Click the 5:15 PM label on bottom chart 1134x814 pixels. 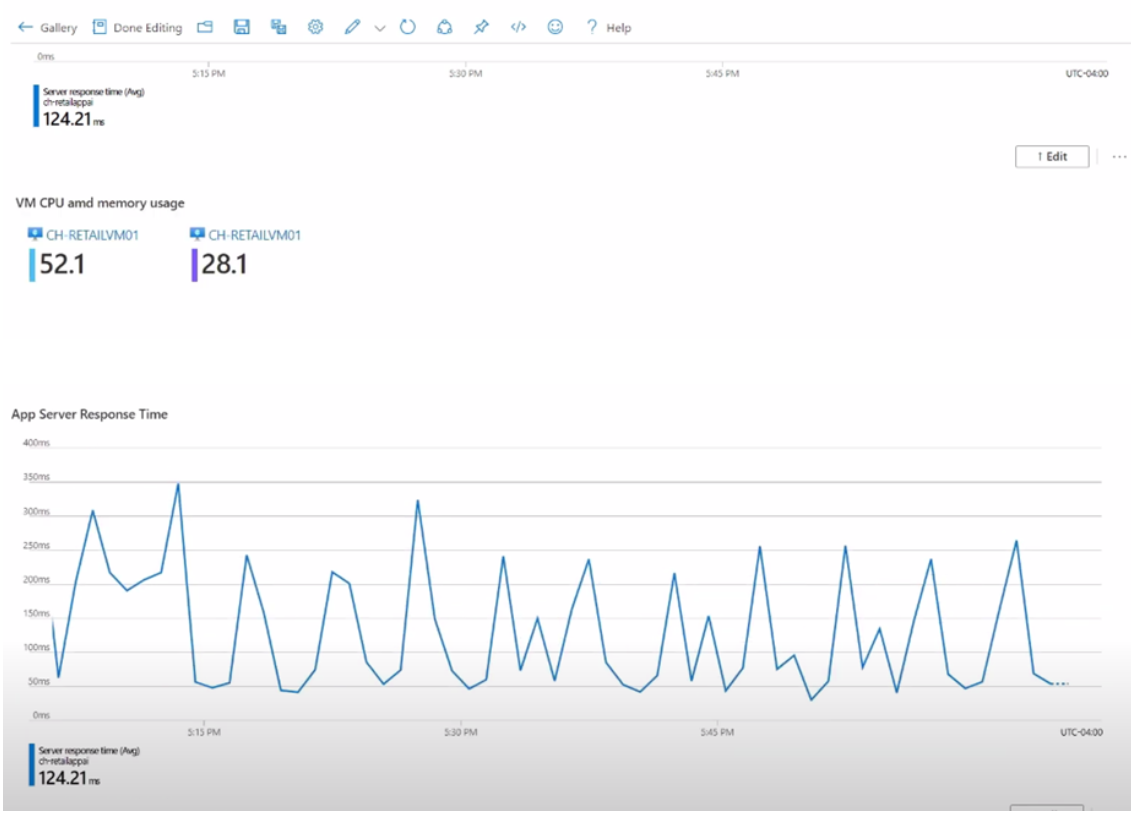click(204, 732)
